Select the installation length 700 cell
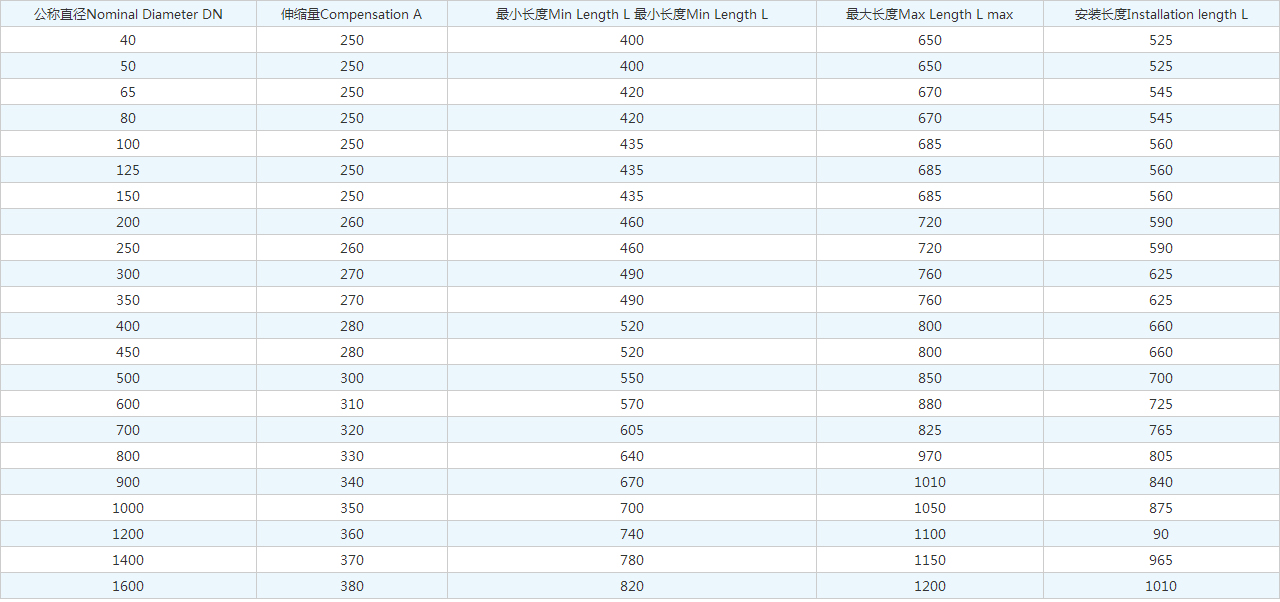Viewport: 1280px width, 602px height. 1161,378
